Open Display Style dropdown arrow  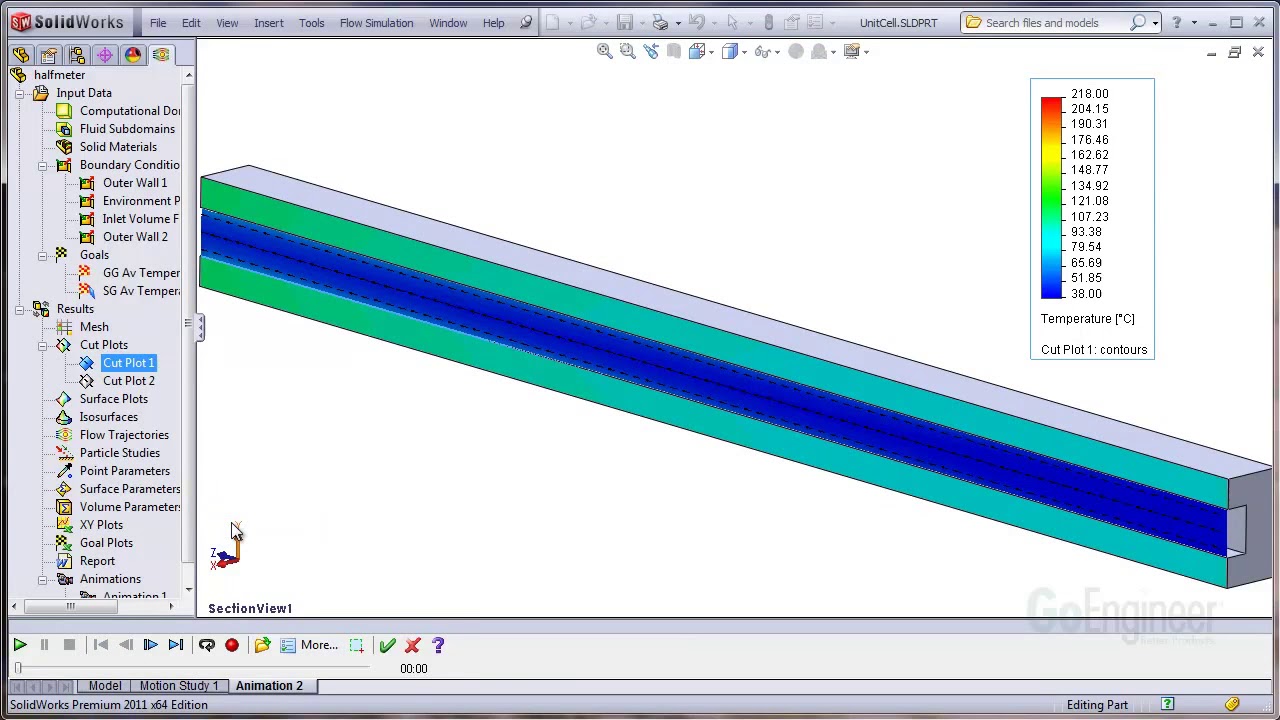(744, 52)
